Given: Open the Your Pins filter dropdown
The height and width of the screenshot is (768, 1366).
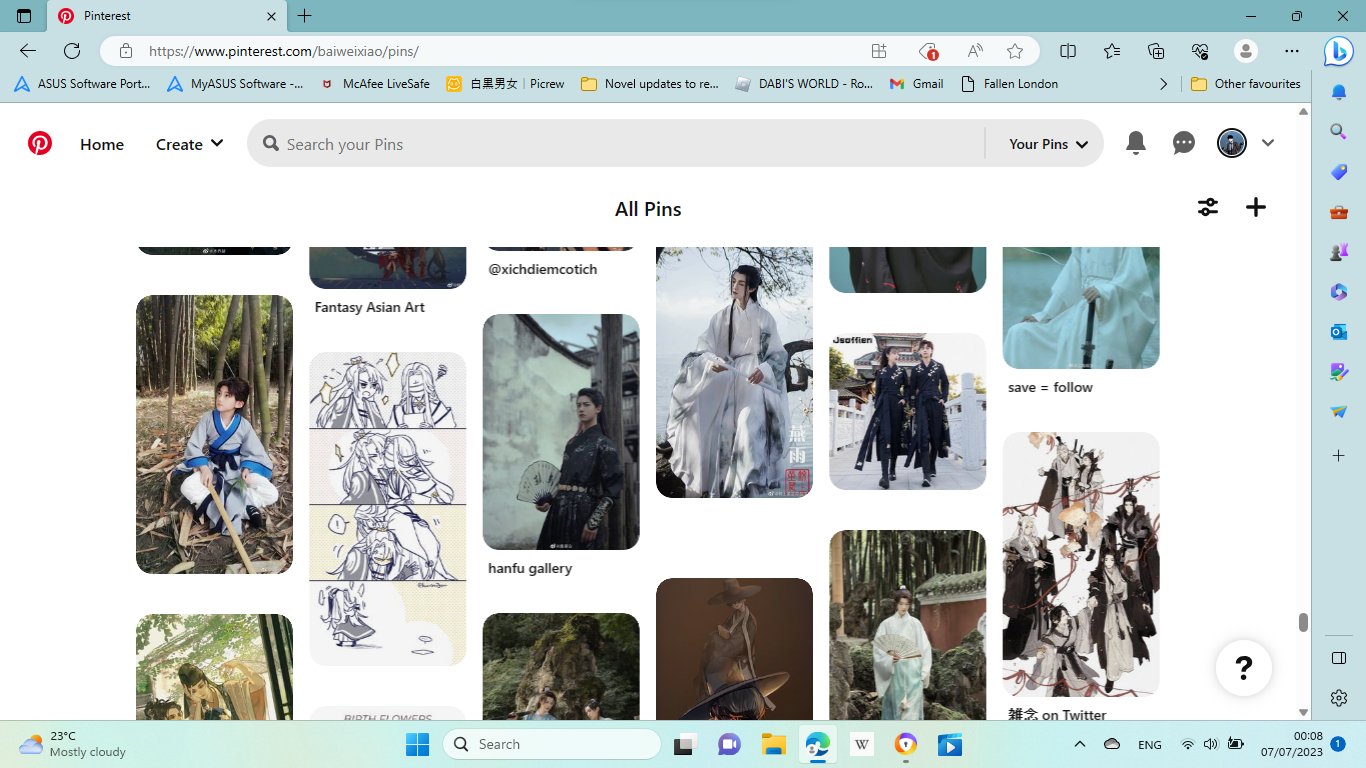Looking at the screenshot, I should (1047, 144).
